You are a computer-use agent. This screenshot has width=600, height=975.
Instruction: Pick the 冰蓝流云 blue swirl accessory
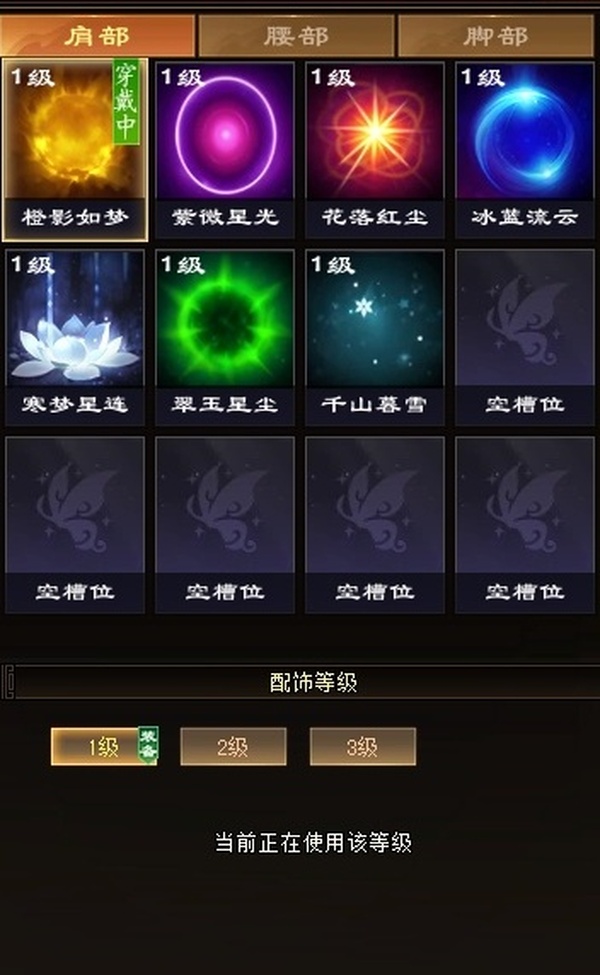click(525, 149)
